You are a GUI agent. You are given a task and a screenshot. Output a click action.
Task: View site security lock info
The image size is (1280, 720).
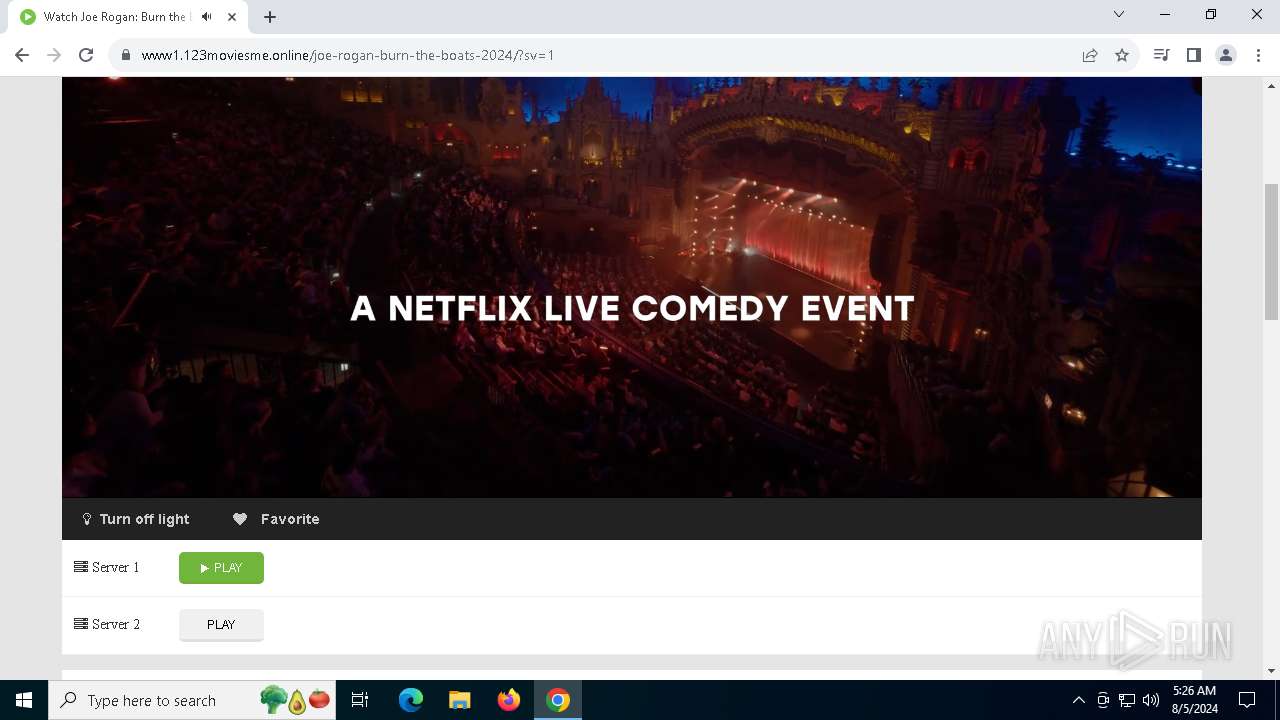pyautogui.click(x=126, y=55)
